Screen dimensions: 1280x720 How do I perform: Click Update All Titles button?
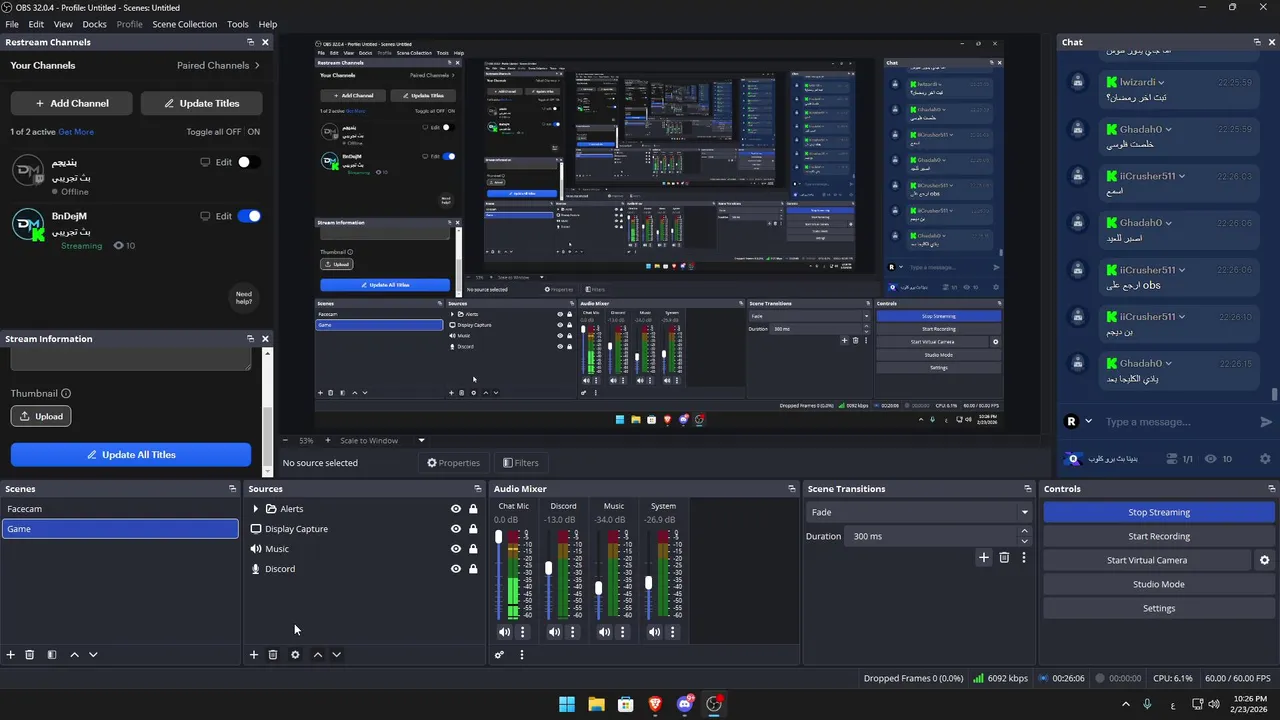click(x=131, y=455)
